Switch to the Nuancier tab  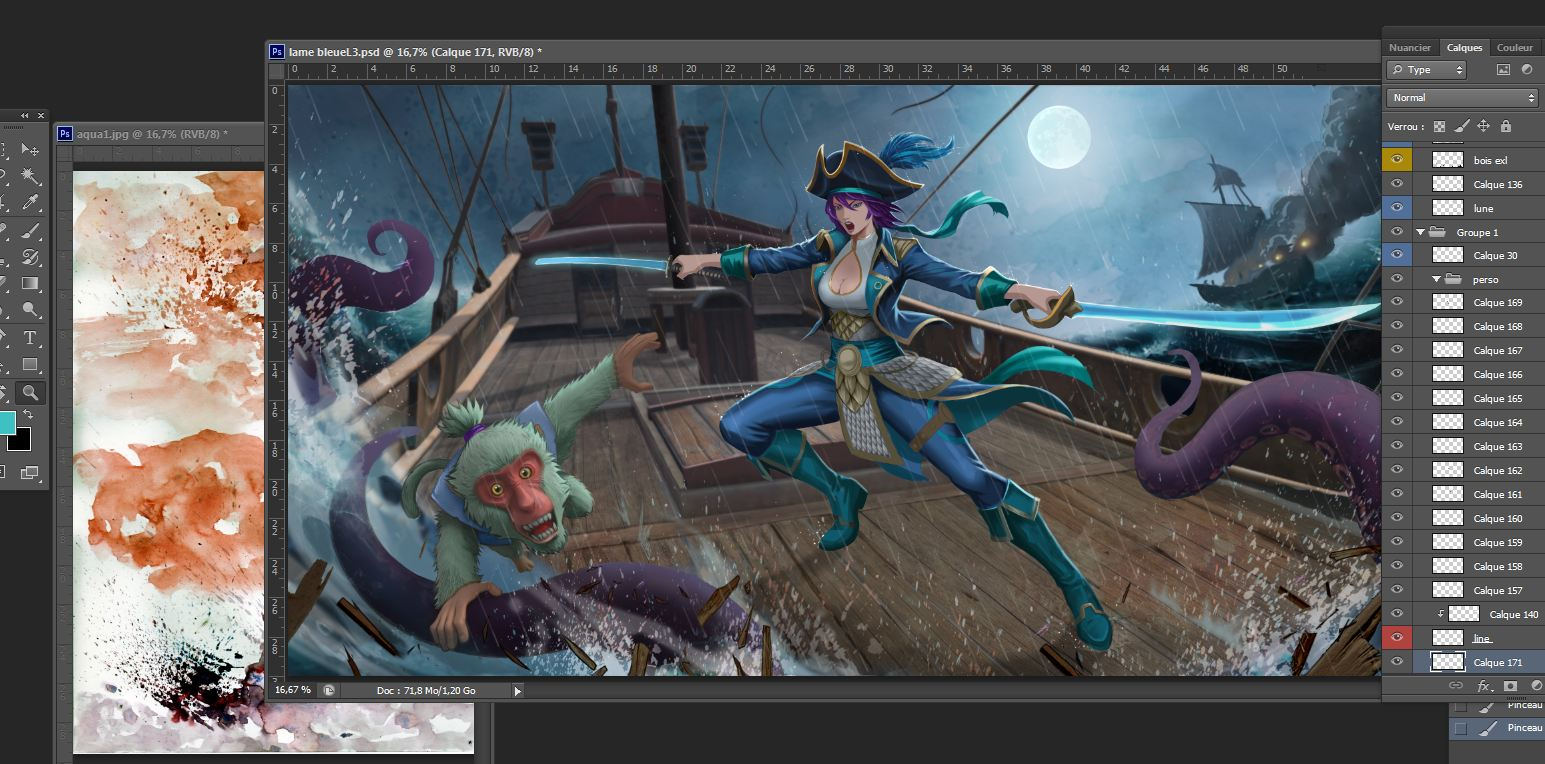[1410, 48]
